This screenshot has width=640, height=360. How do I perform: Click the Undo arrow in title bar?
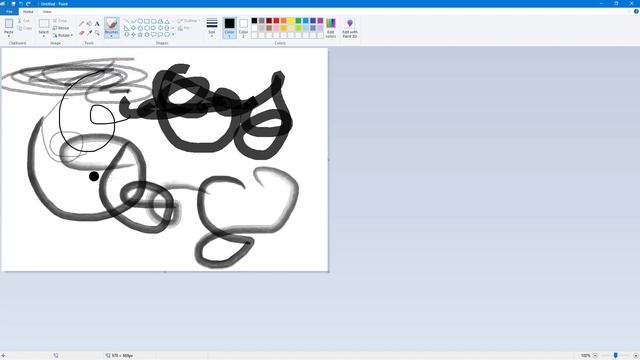[21, 4]
